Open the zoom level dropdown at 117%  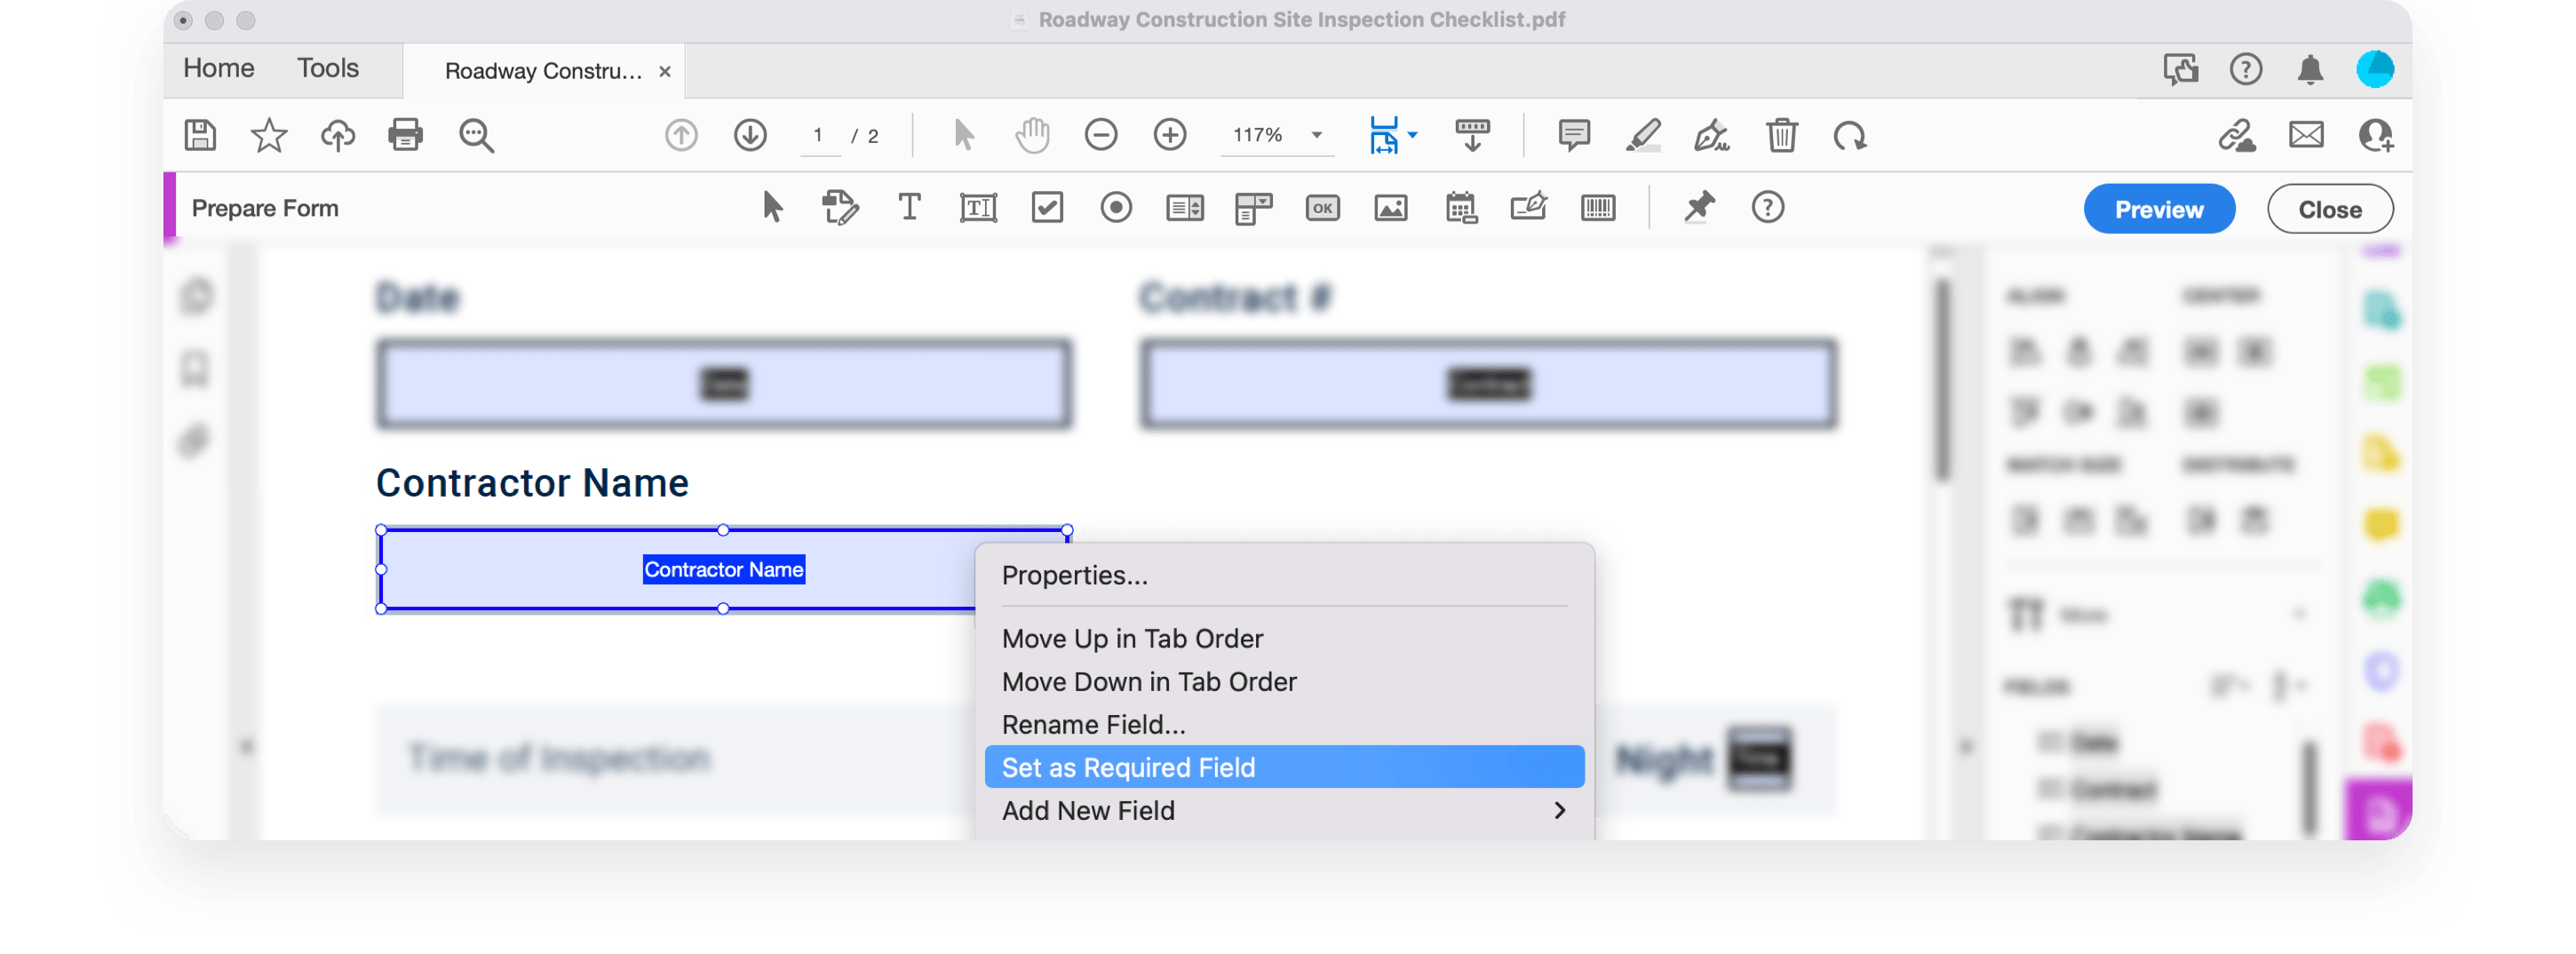1317,135
